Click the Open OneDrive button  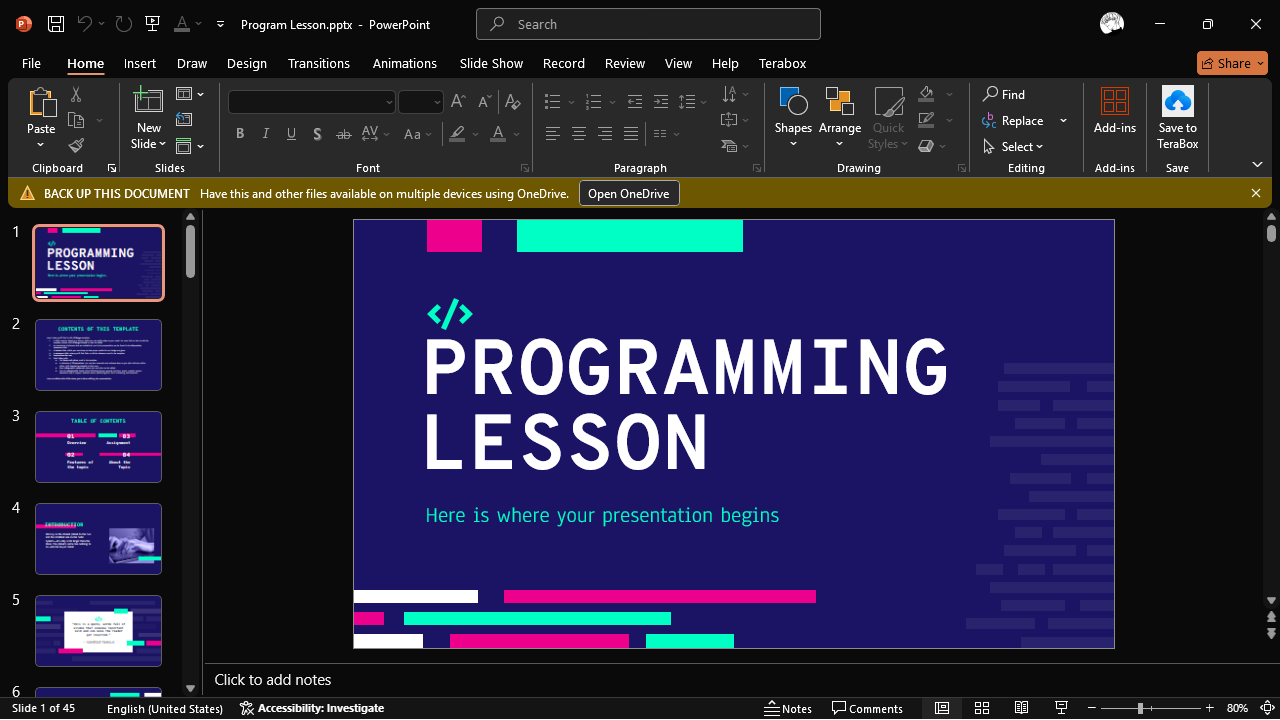coord(629,193)
